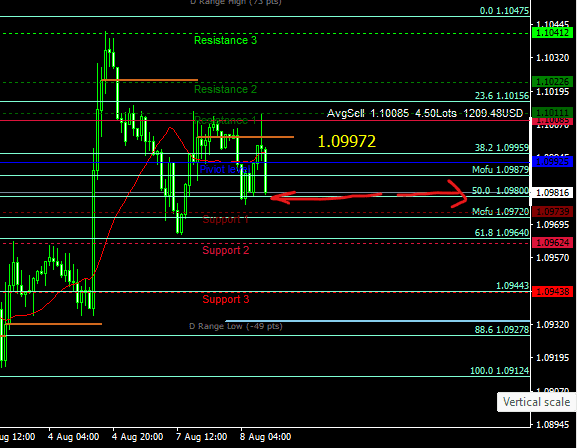Click the red 1.09438 price tag
This screenshot has width=578, height=448.
[x=553, y=292]
